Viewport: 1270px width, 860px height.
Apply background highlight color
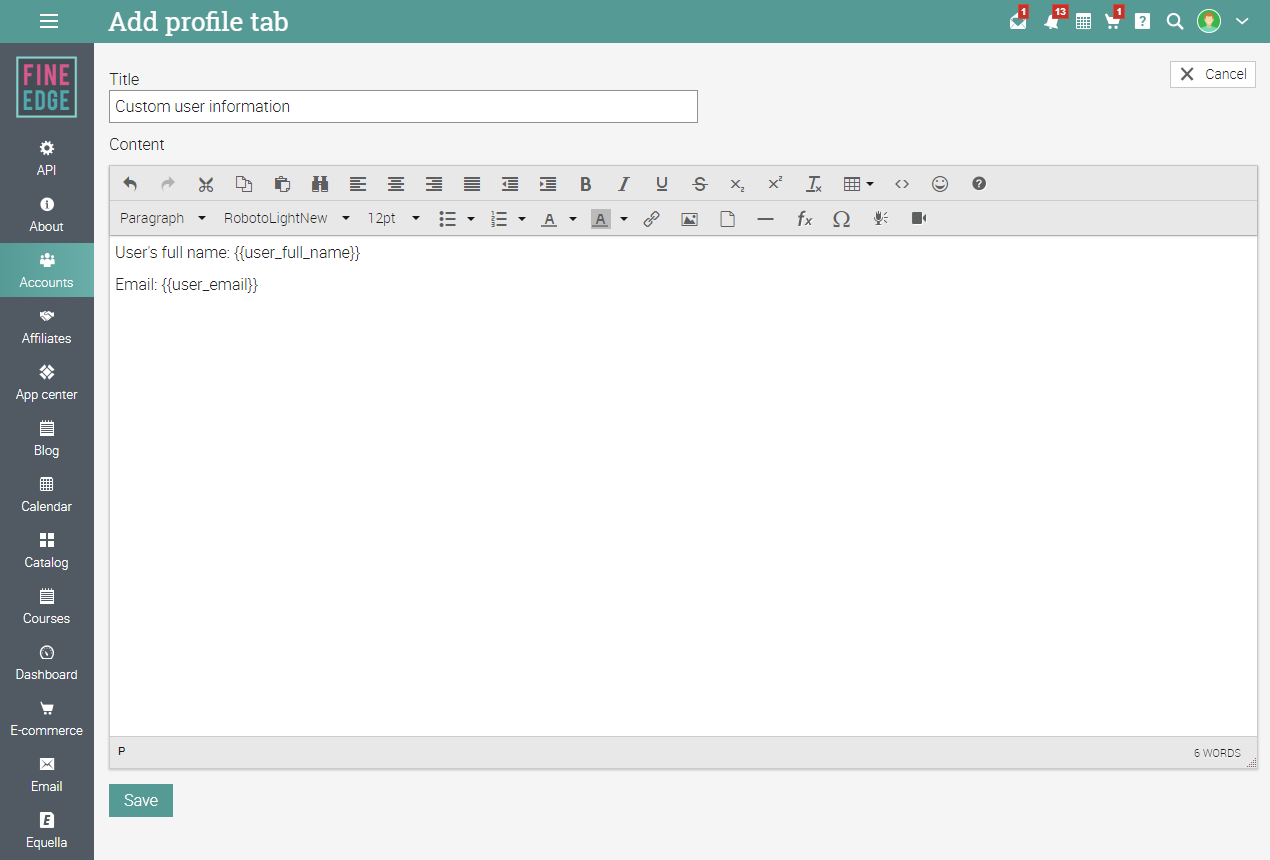[600, 219]
